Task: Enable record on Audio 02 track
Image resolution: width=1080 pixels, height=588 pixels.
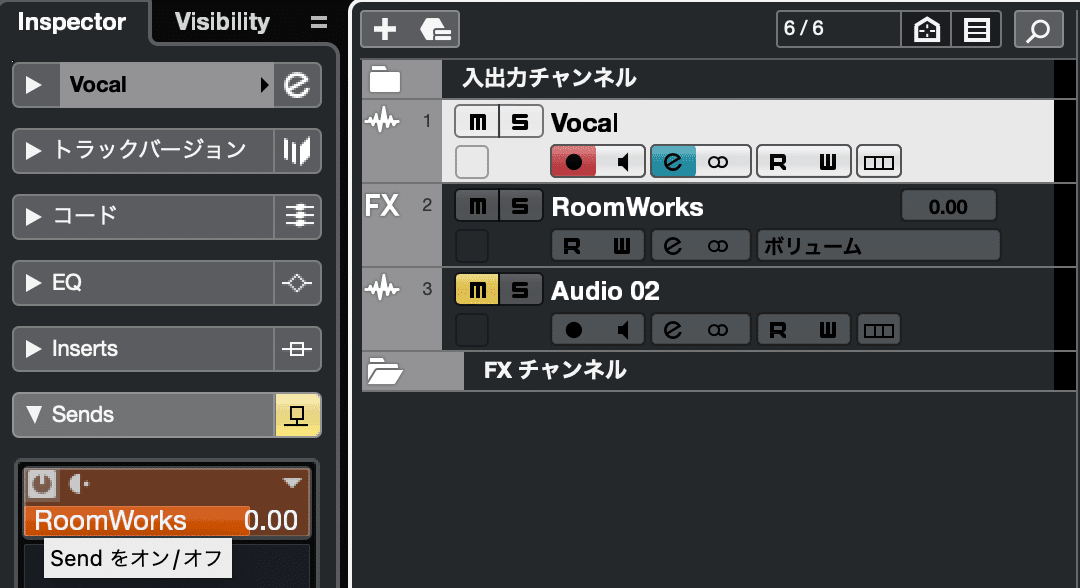Action: coord(573,330)
